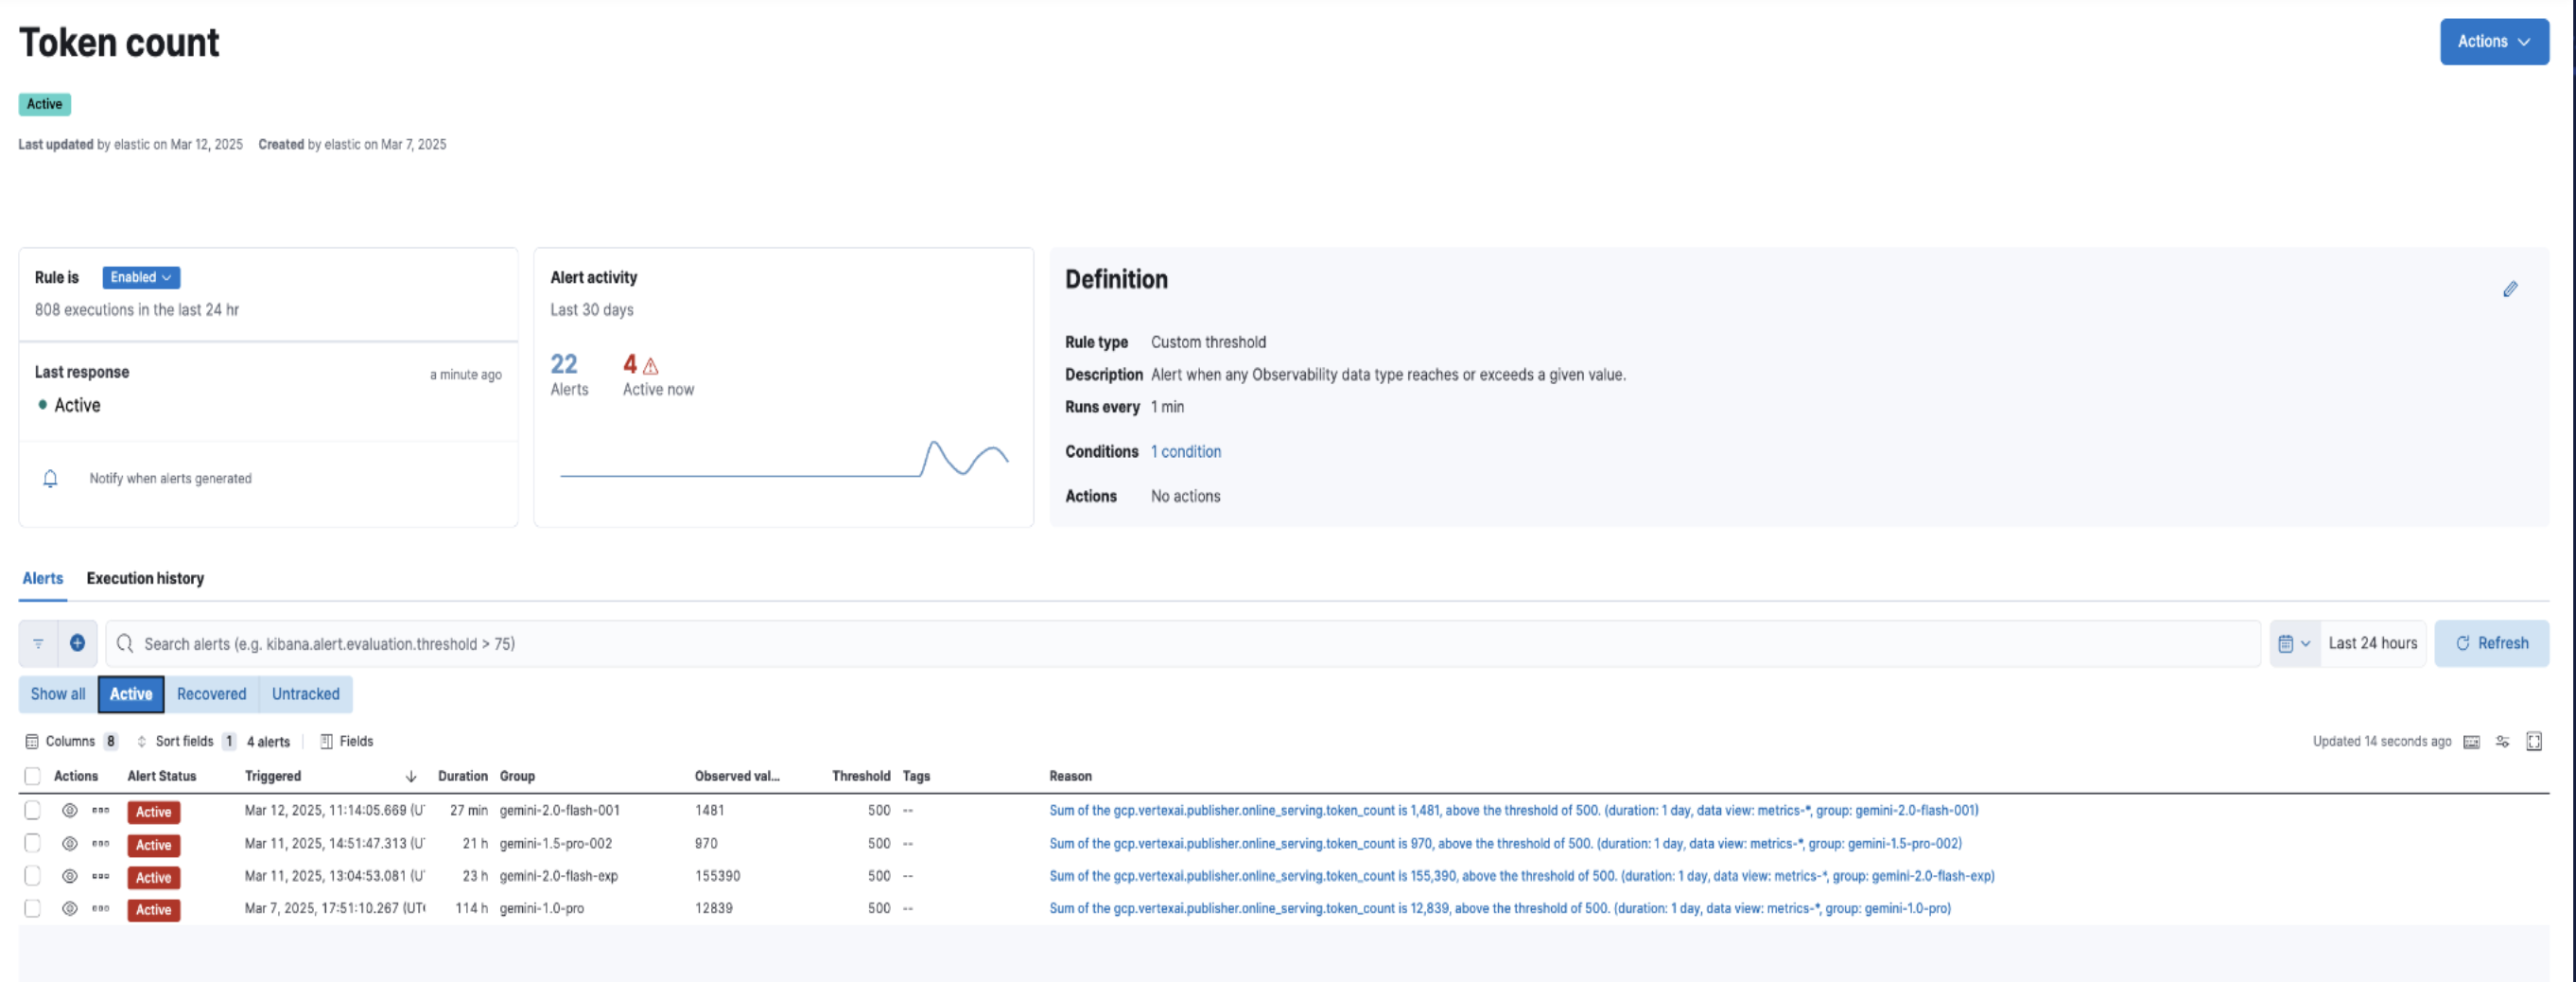Click the filter icon beside the search bar
The image size is (2576, 982).
38,644
